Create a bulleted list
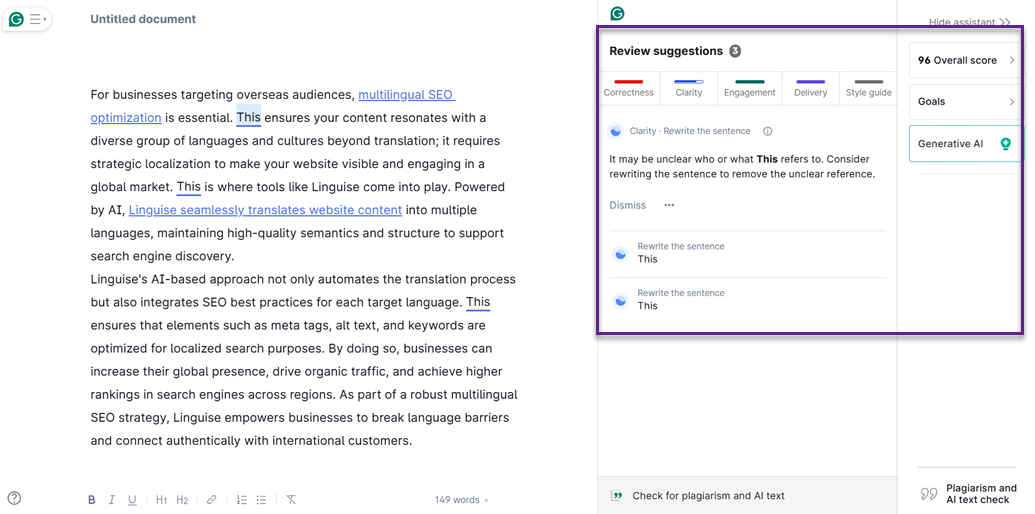Screen dimensions: 1035x514 pos(261,499)
